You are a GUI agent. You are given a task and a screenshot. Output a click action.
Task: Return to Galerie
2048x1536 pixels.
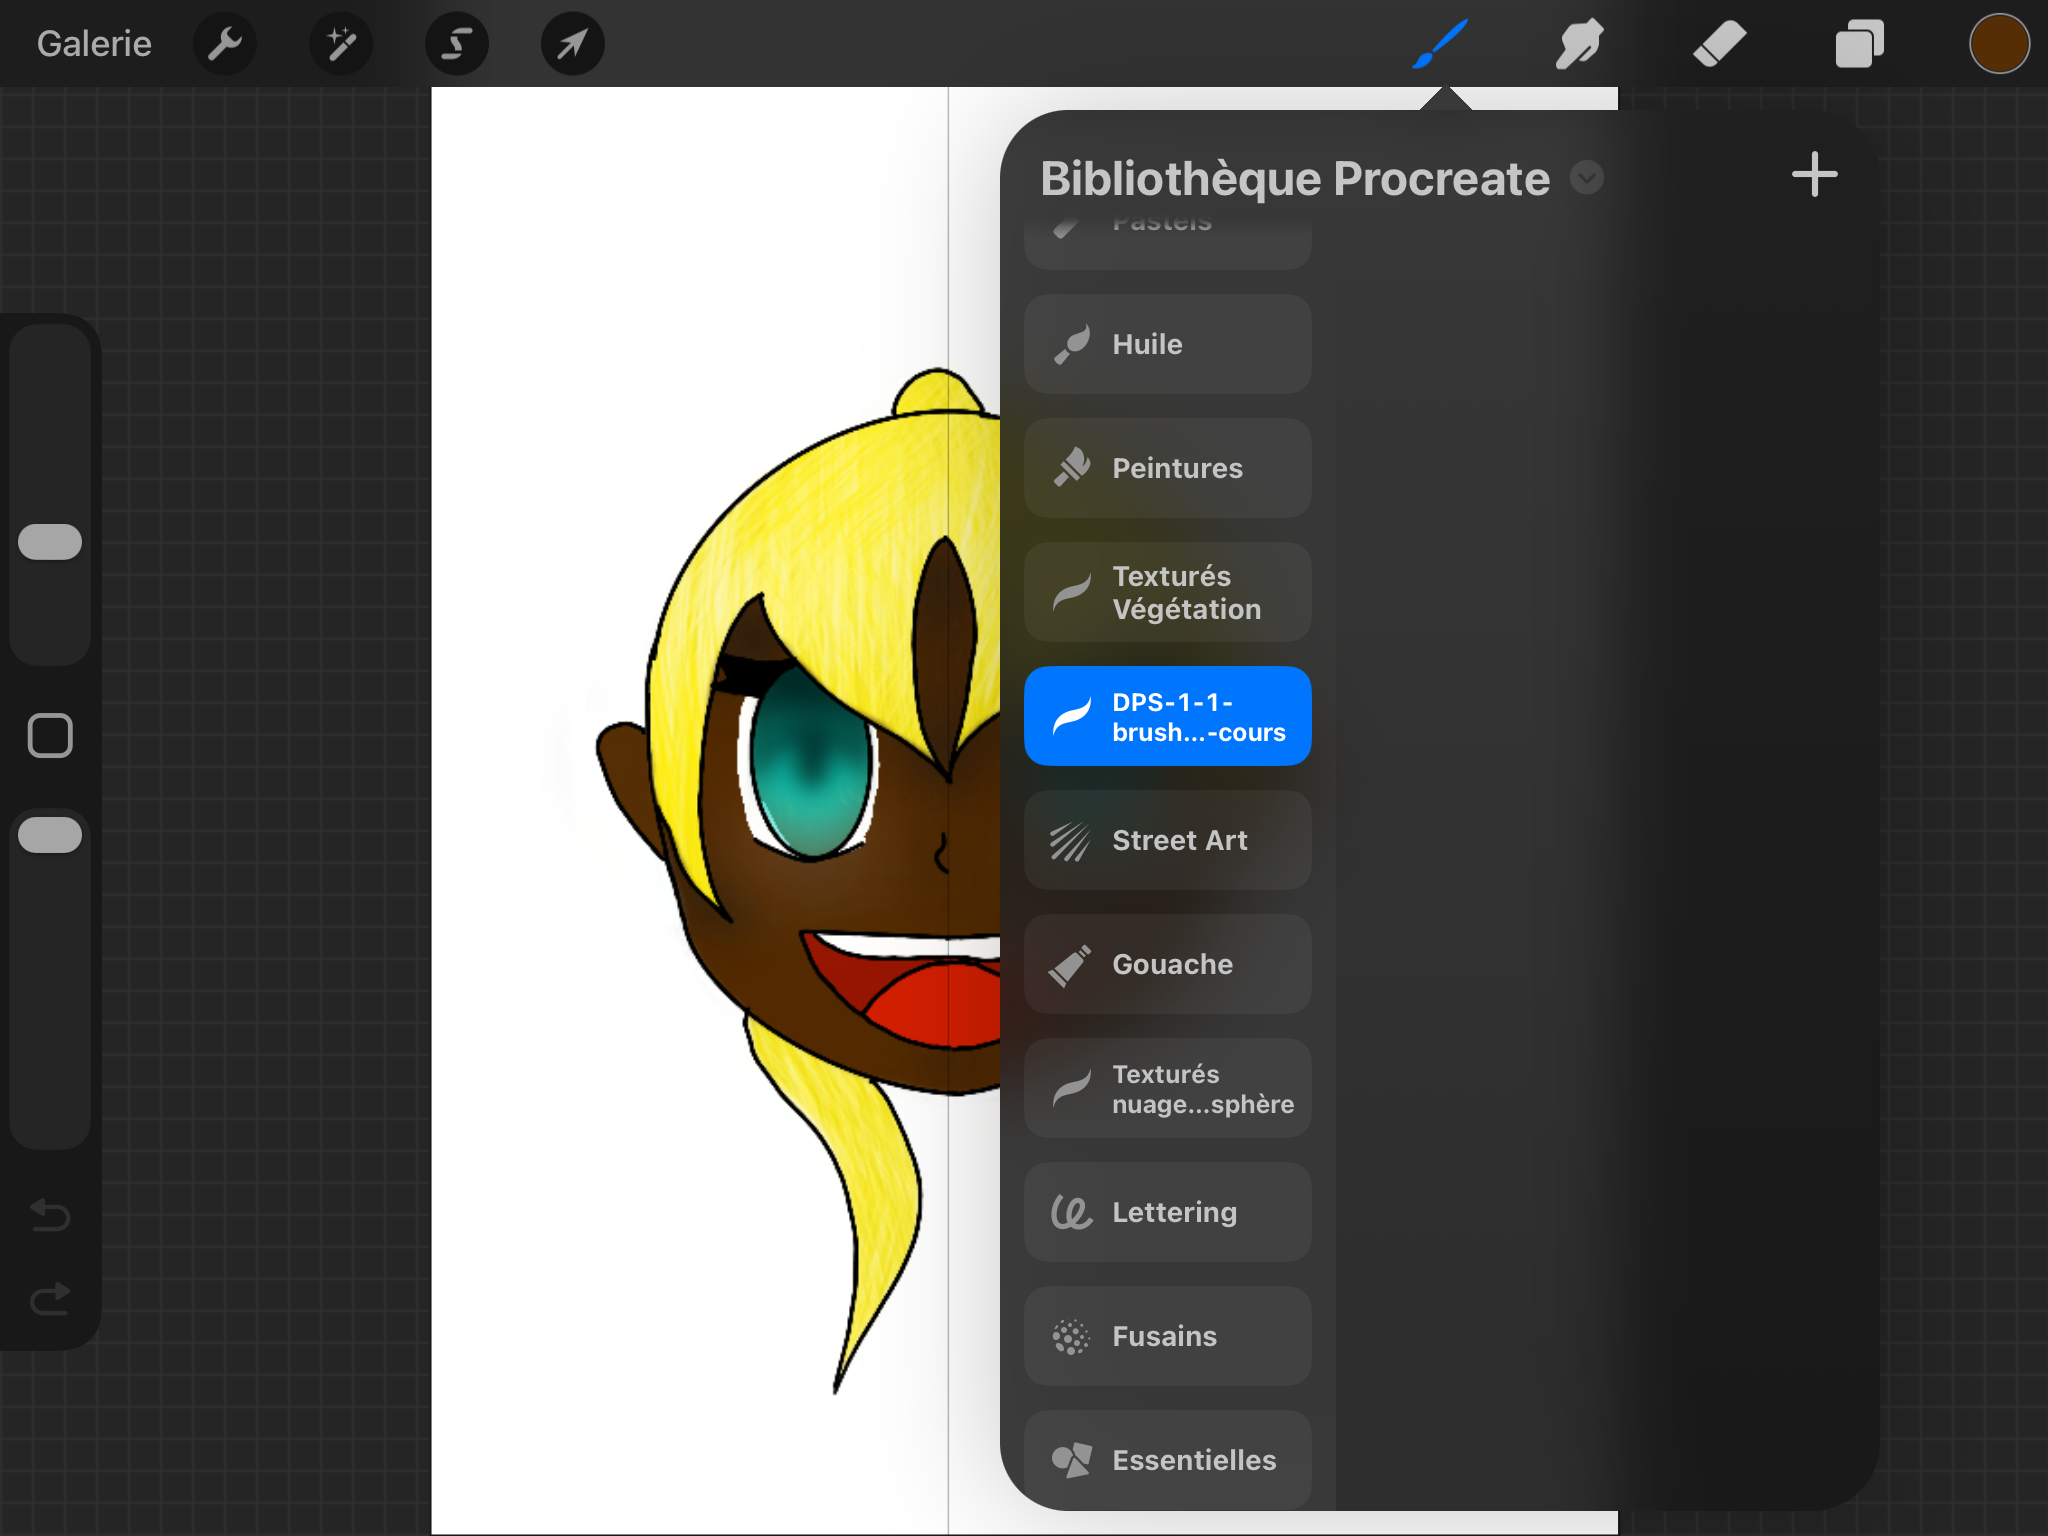[x=94, y=44]
